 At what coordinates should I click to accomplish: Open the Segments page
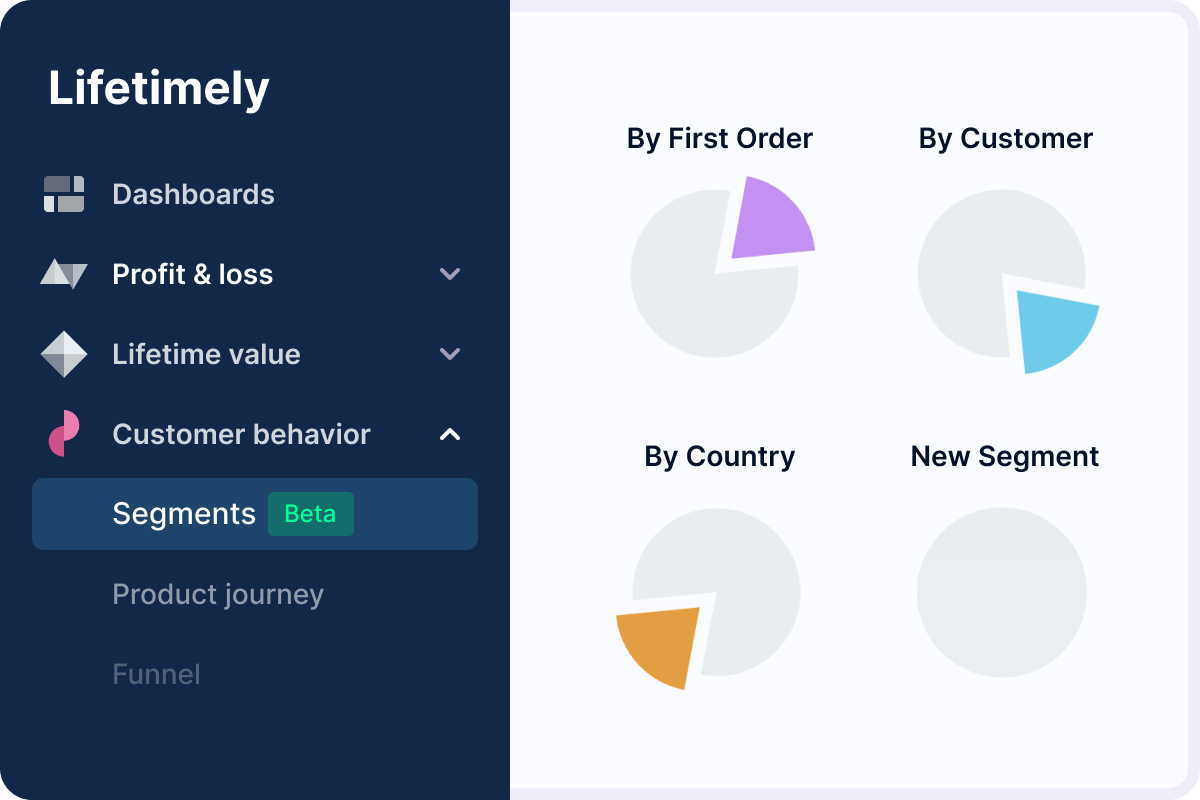pyautogui.click(x=185, y=513)
